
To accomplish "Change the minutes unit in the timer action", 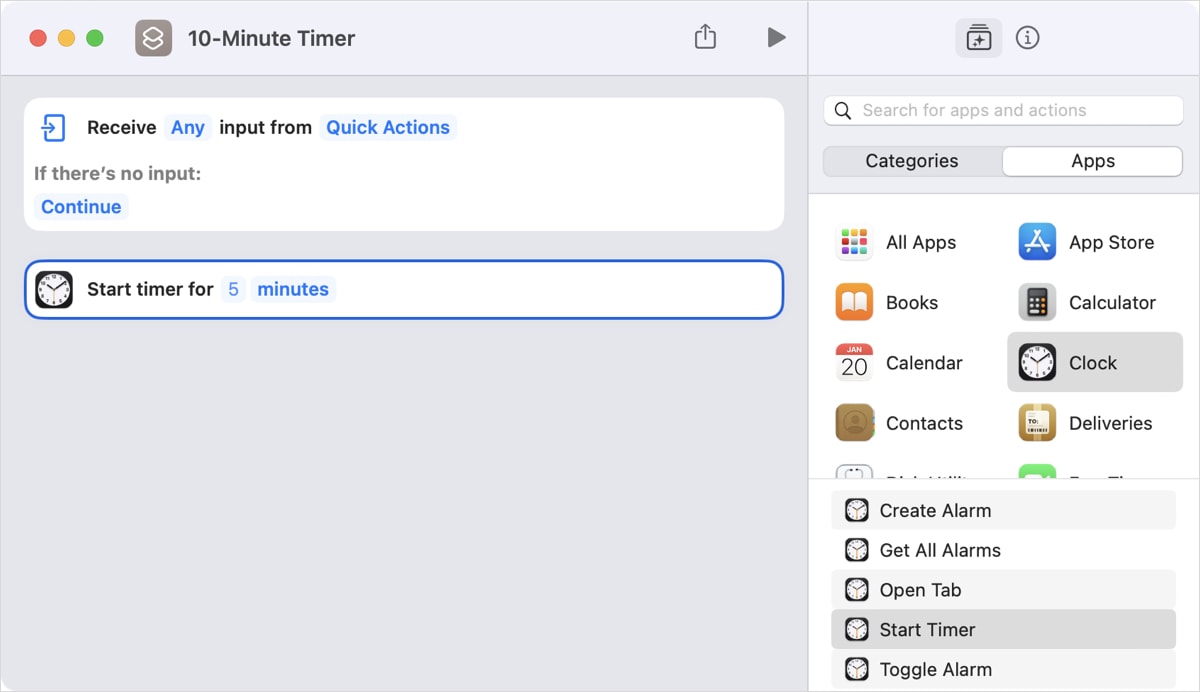I will [x=293, y=289].
